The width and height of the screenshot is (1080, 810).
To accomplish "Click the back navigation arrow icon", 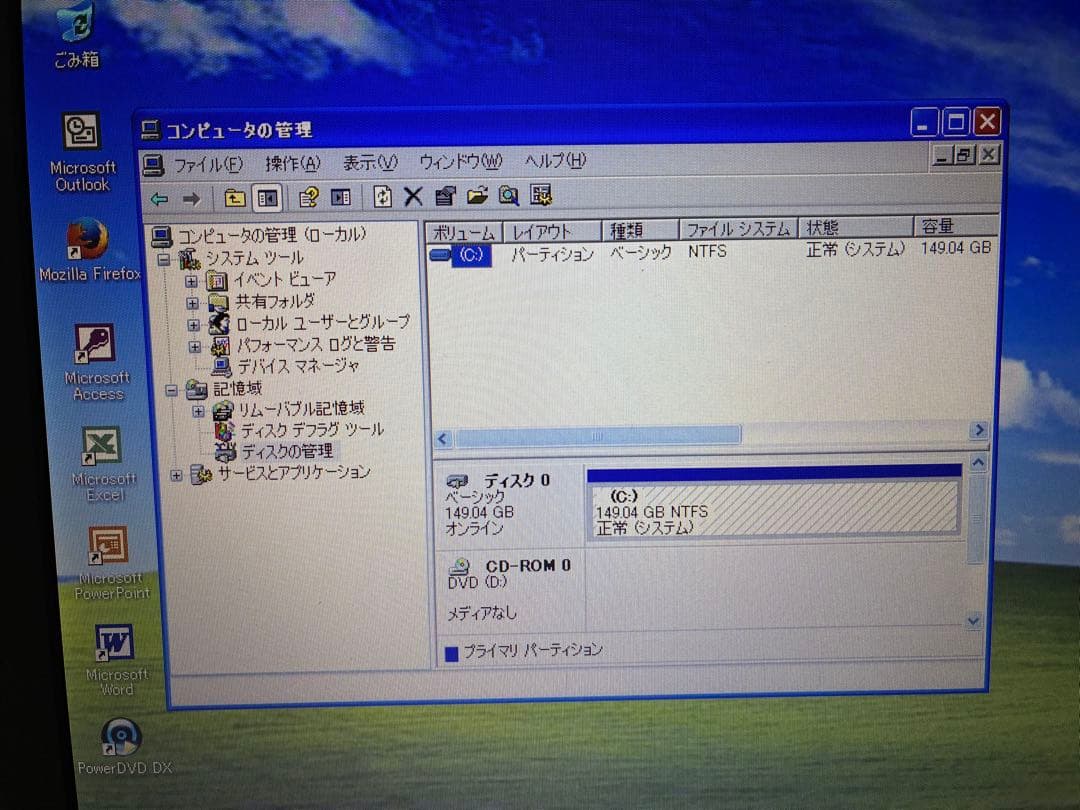I will [x=158, y=196].
